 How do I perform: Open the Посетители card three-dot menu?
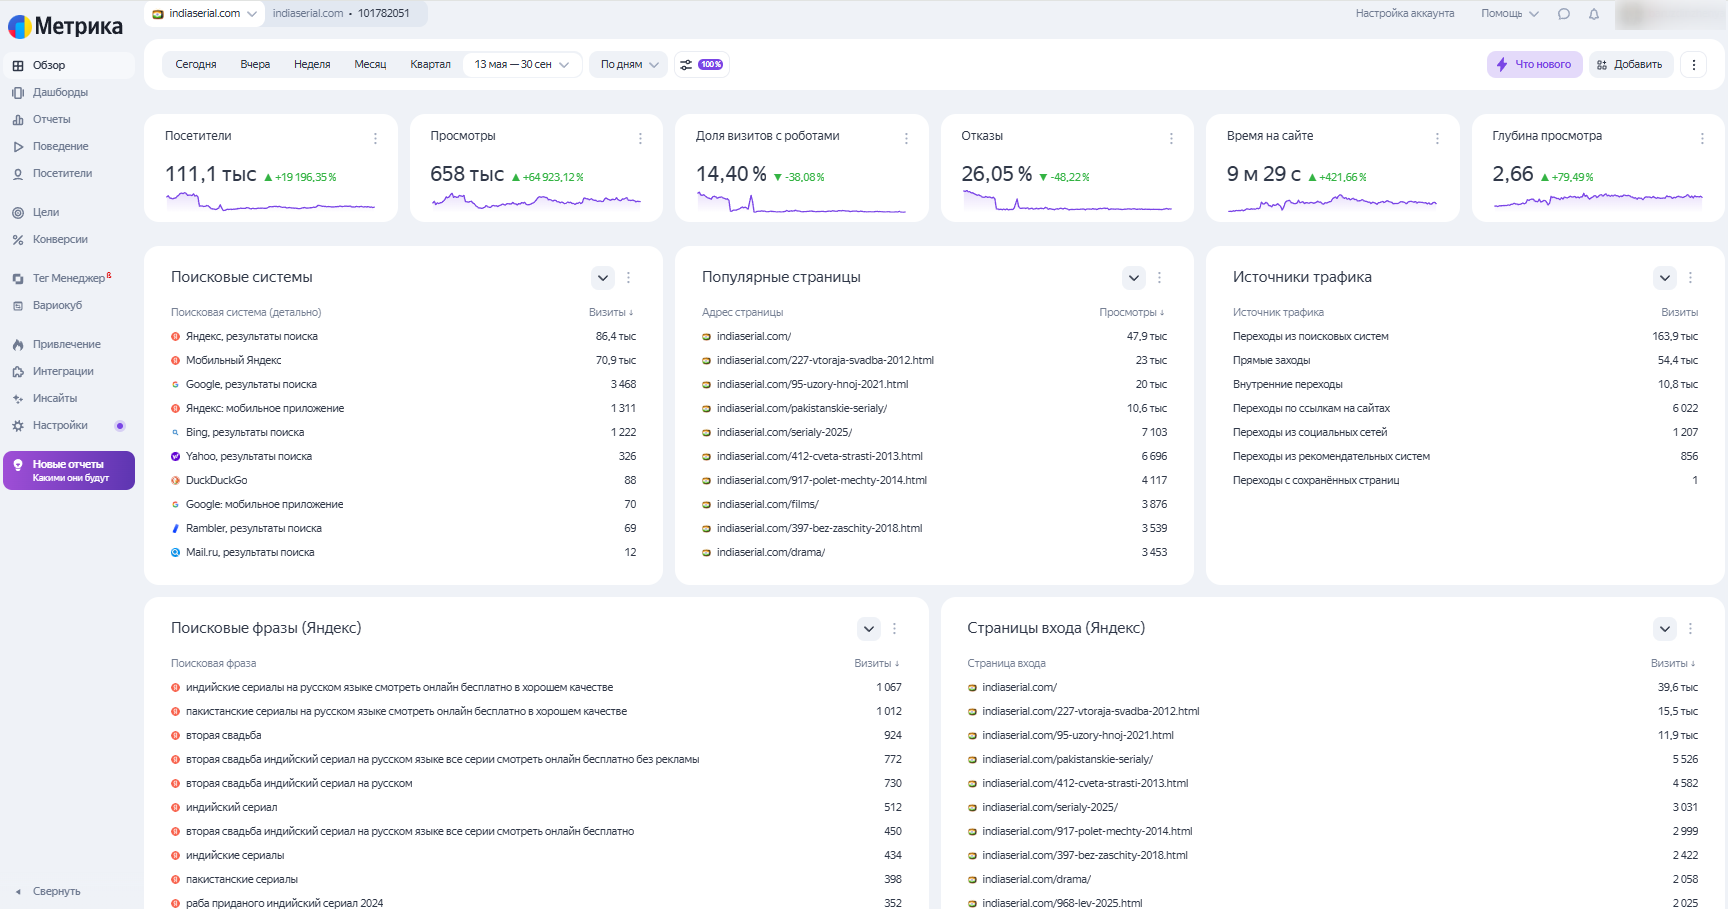[375, 139]
